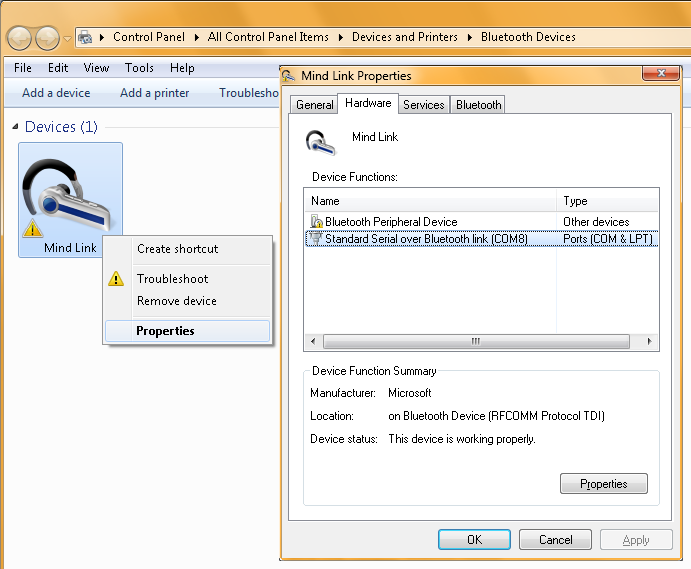
Task: Click the address bar devices icon
Action: pyautogui.click(x=86, y=38)
